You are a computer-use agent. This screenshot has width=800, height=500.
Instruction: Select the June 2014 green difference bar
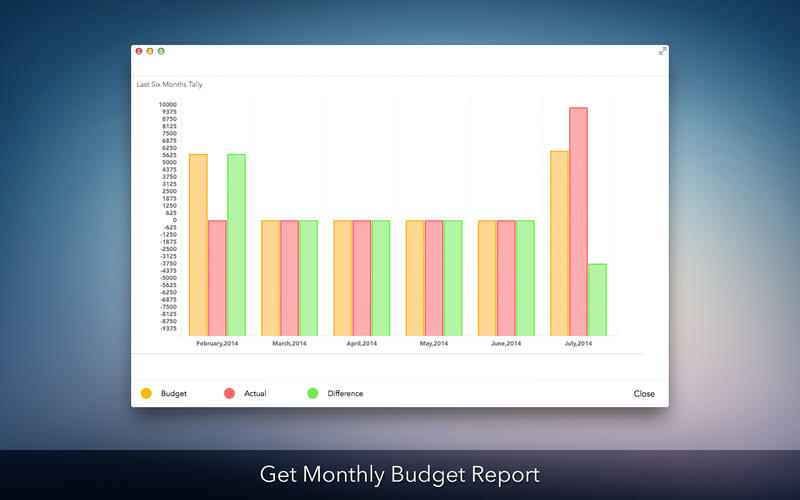pos(525,278)
